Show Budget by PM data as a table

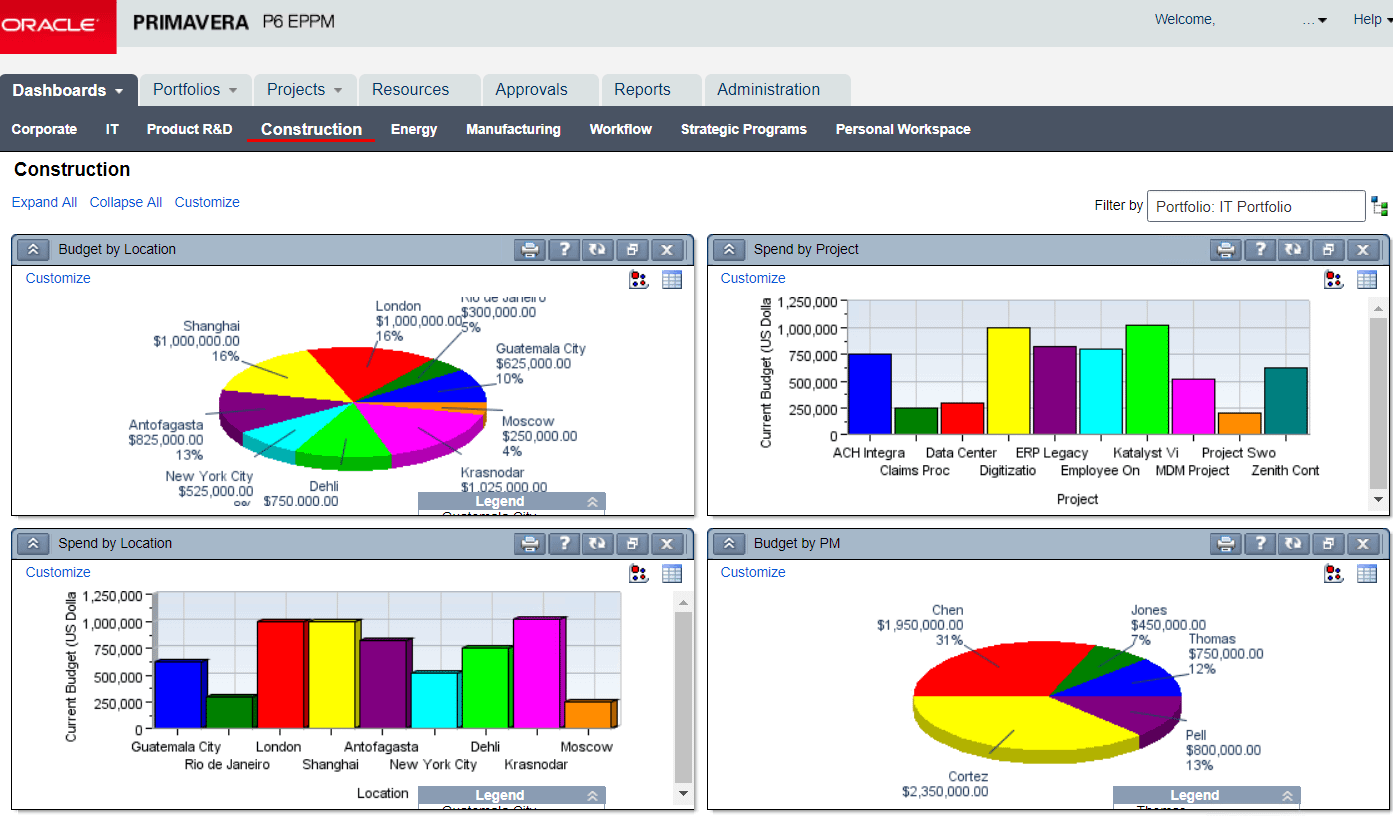coord(1366,573)
